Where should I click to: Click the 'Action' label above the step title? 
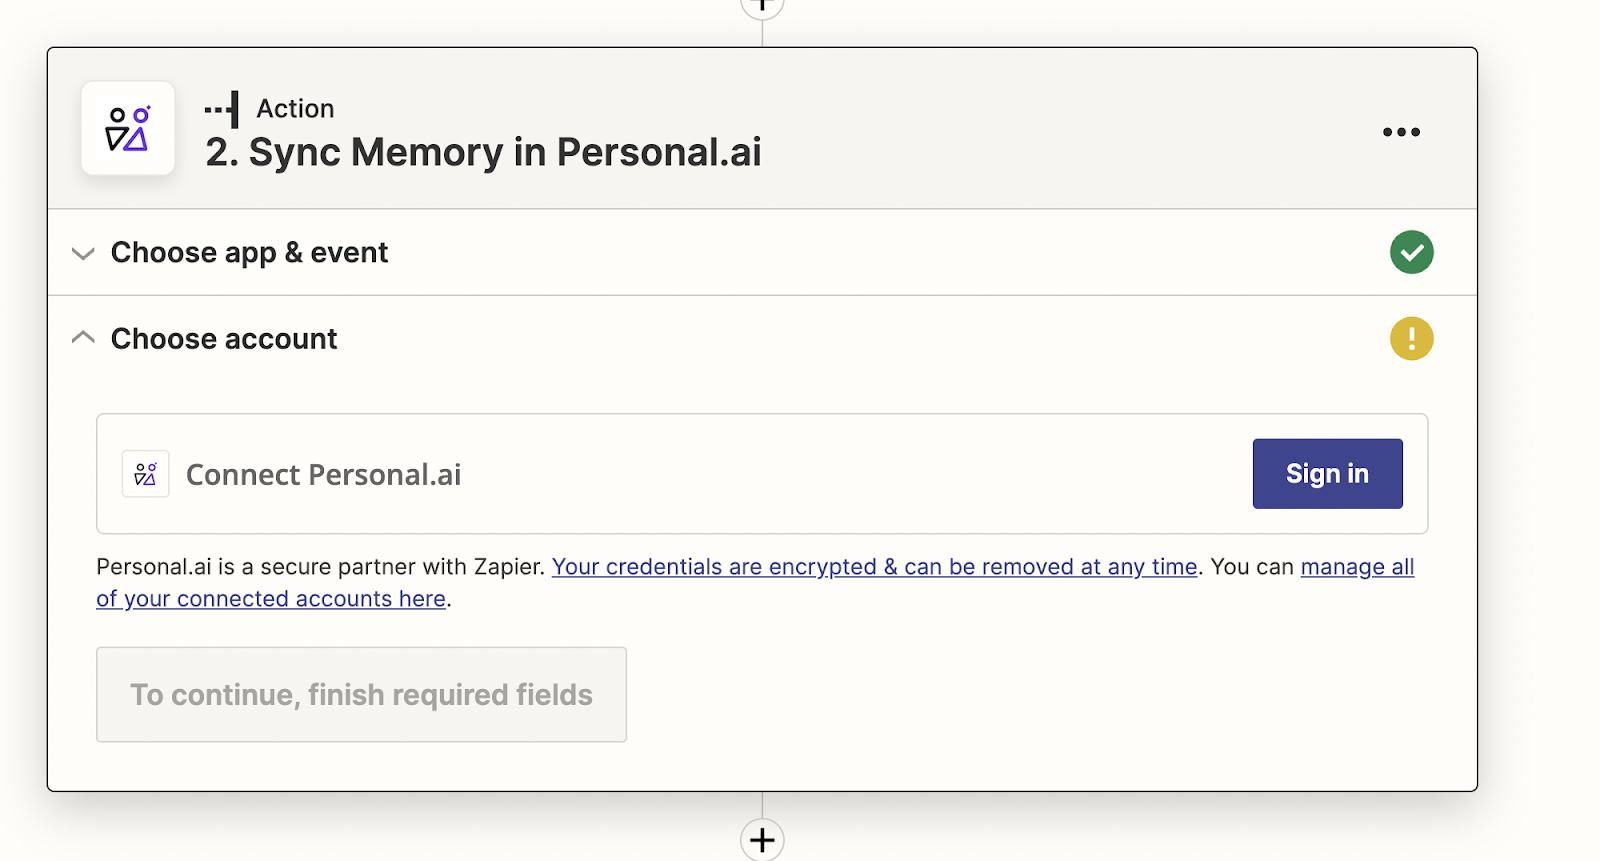tap(295, 108)
